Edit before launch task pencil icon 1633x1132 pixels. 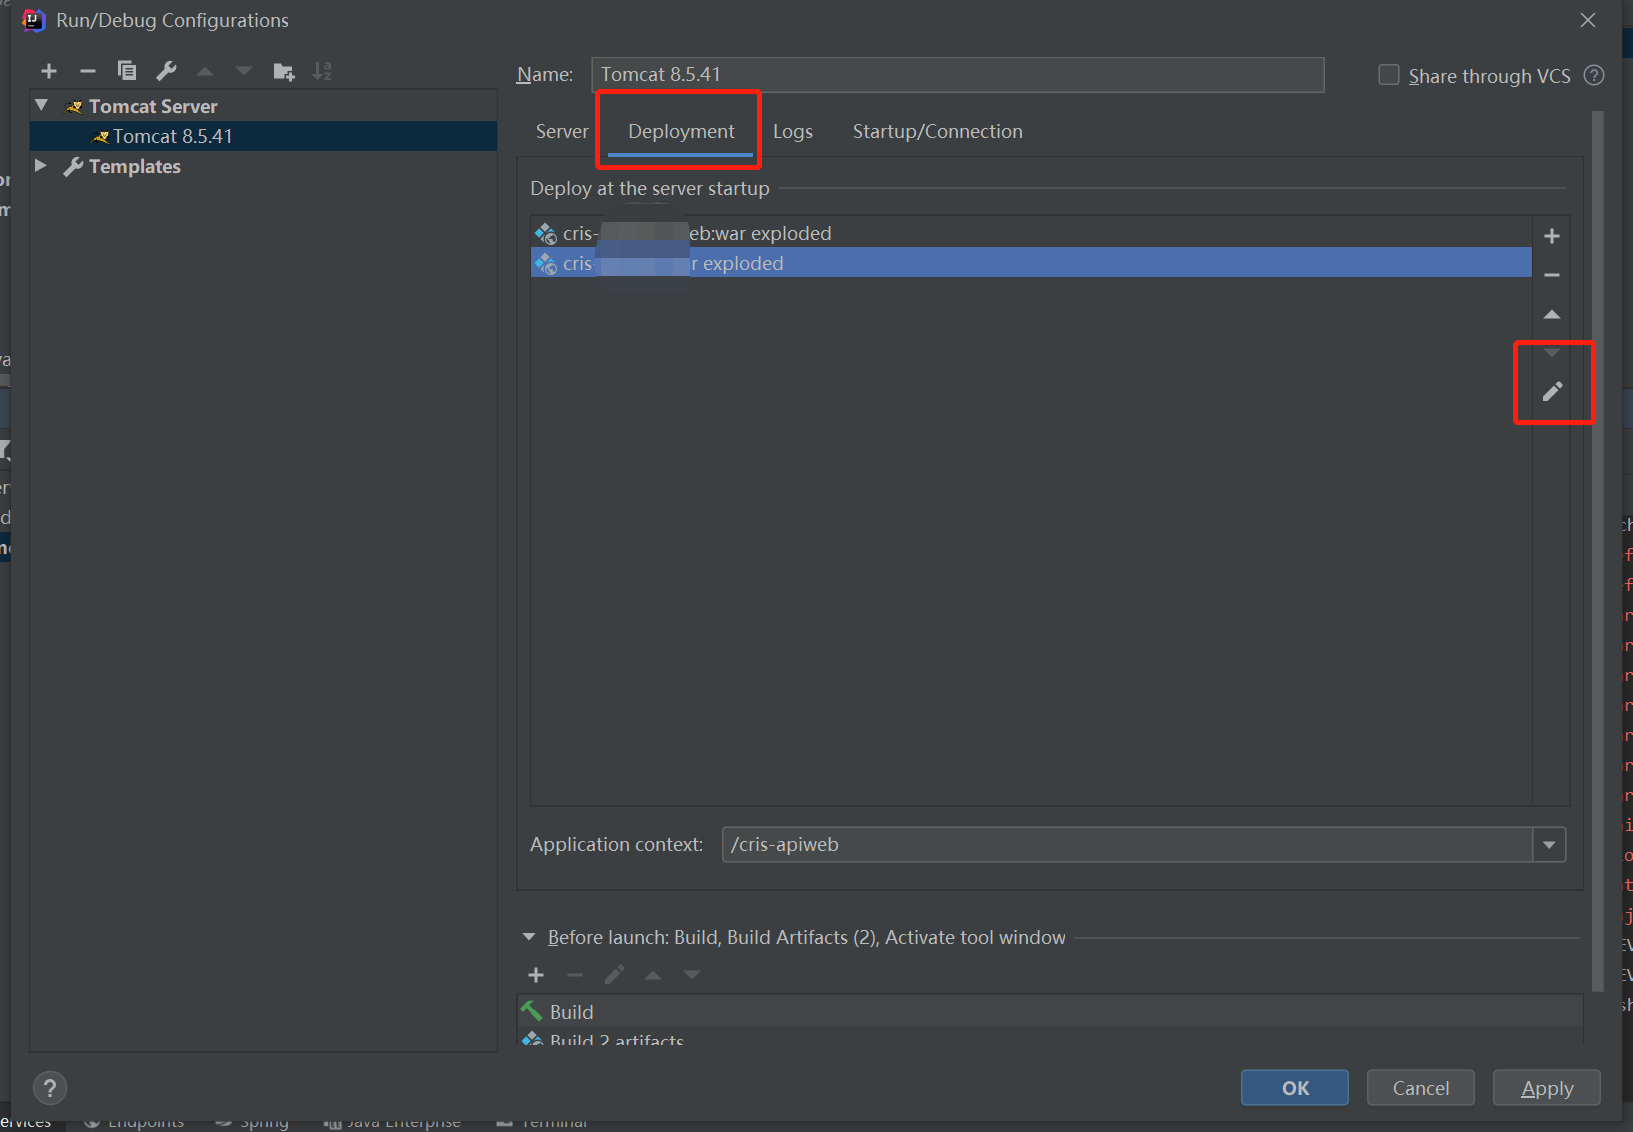point(614,975)
